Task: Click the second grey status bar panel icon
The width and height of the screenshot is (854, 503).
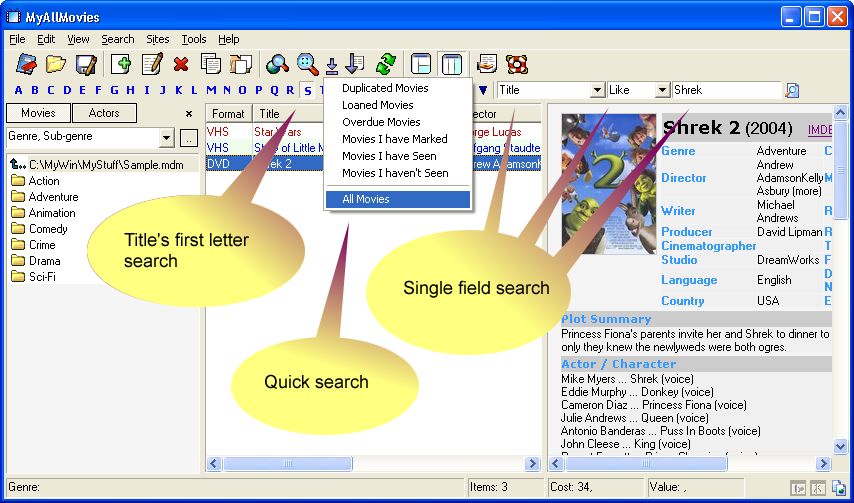Action: point(818,488)
